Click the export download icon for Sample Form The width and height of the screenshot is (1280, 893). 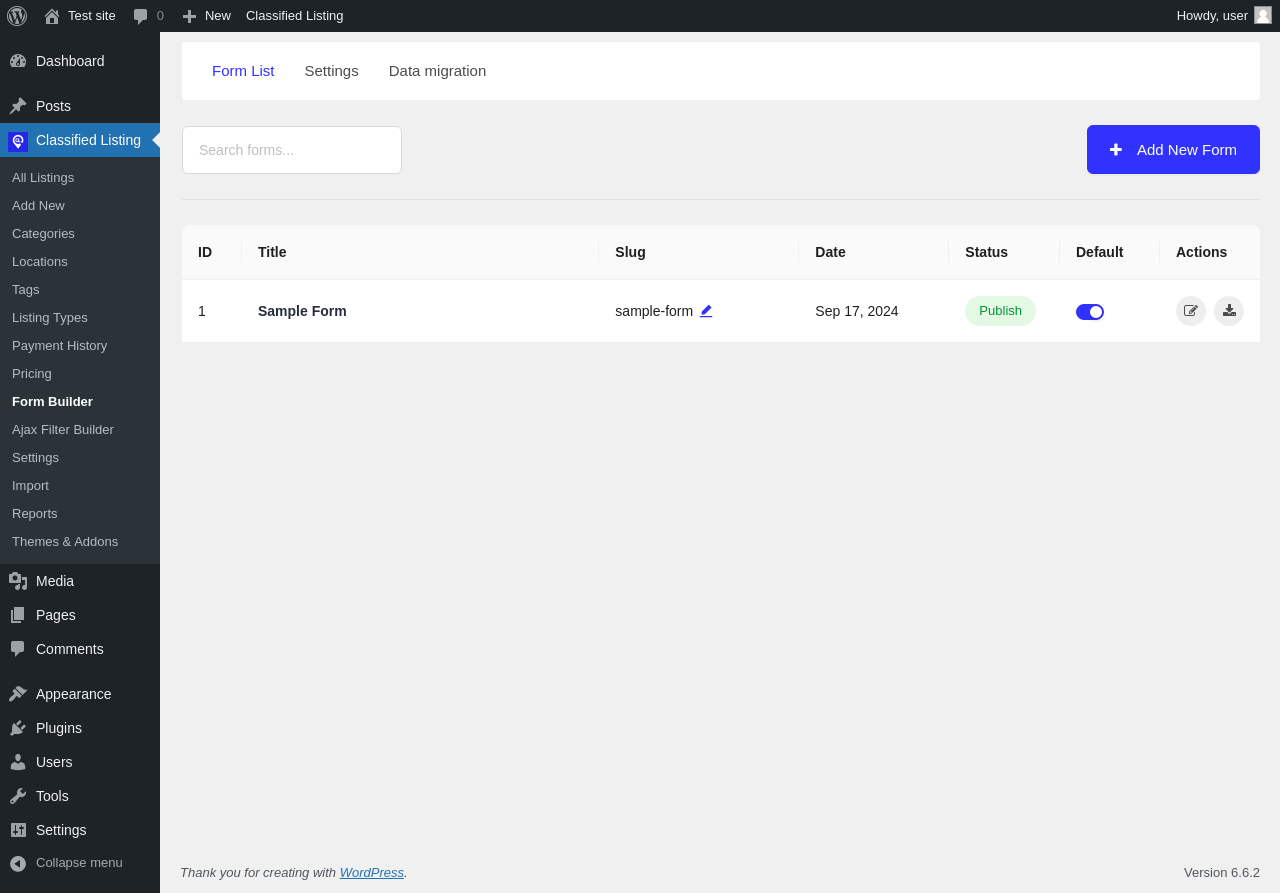pos(1229,311)
